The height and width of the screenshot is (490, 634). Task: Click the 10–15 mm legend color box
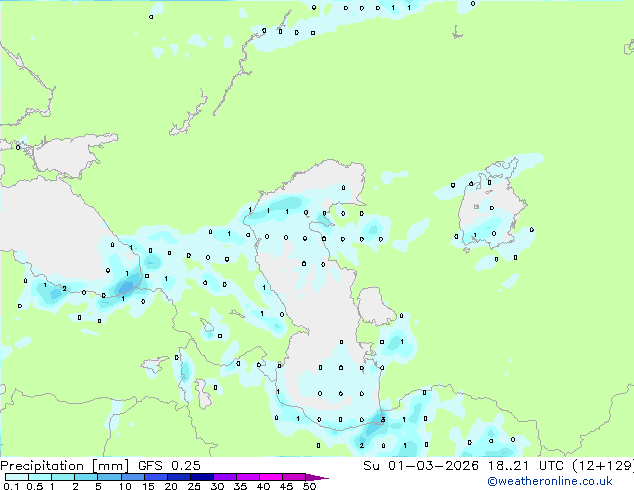click(132, 477)
